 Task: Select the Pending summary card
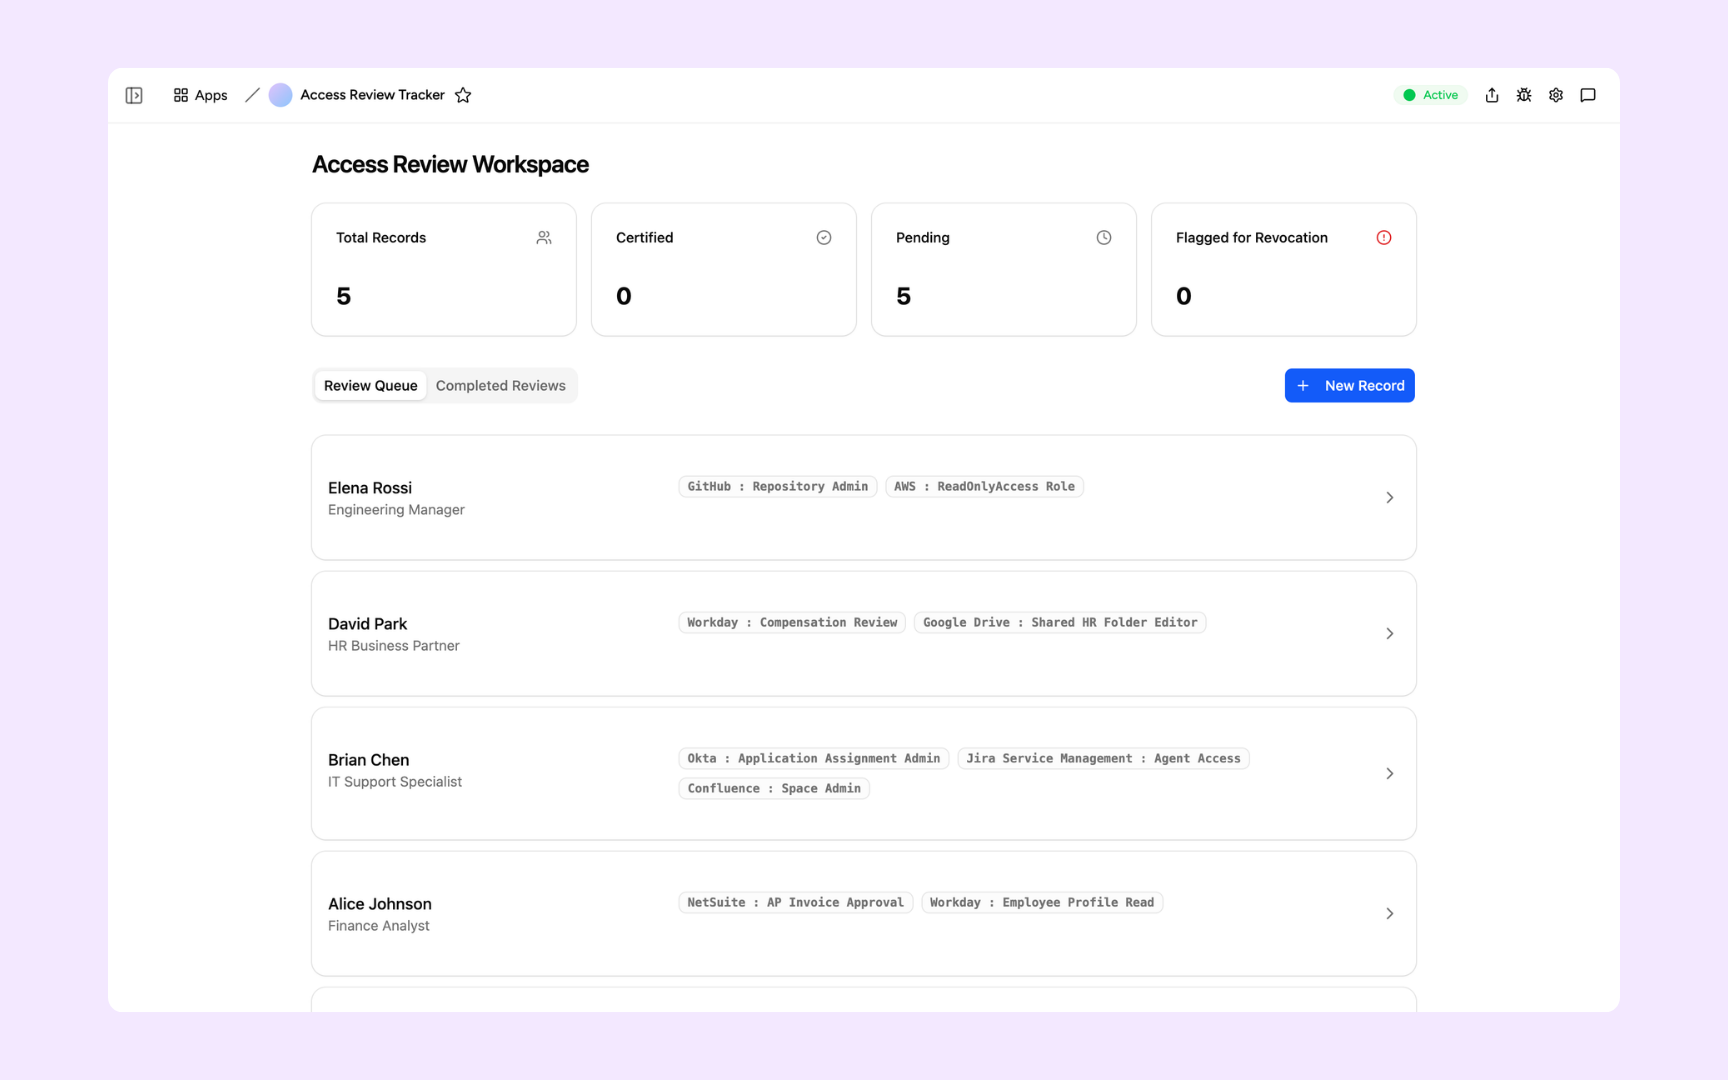point(1004,270)
